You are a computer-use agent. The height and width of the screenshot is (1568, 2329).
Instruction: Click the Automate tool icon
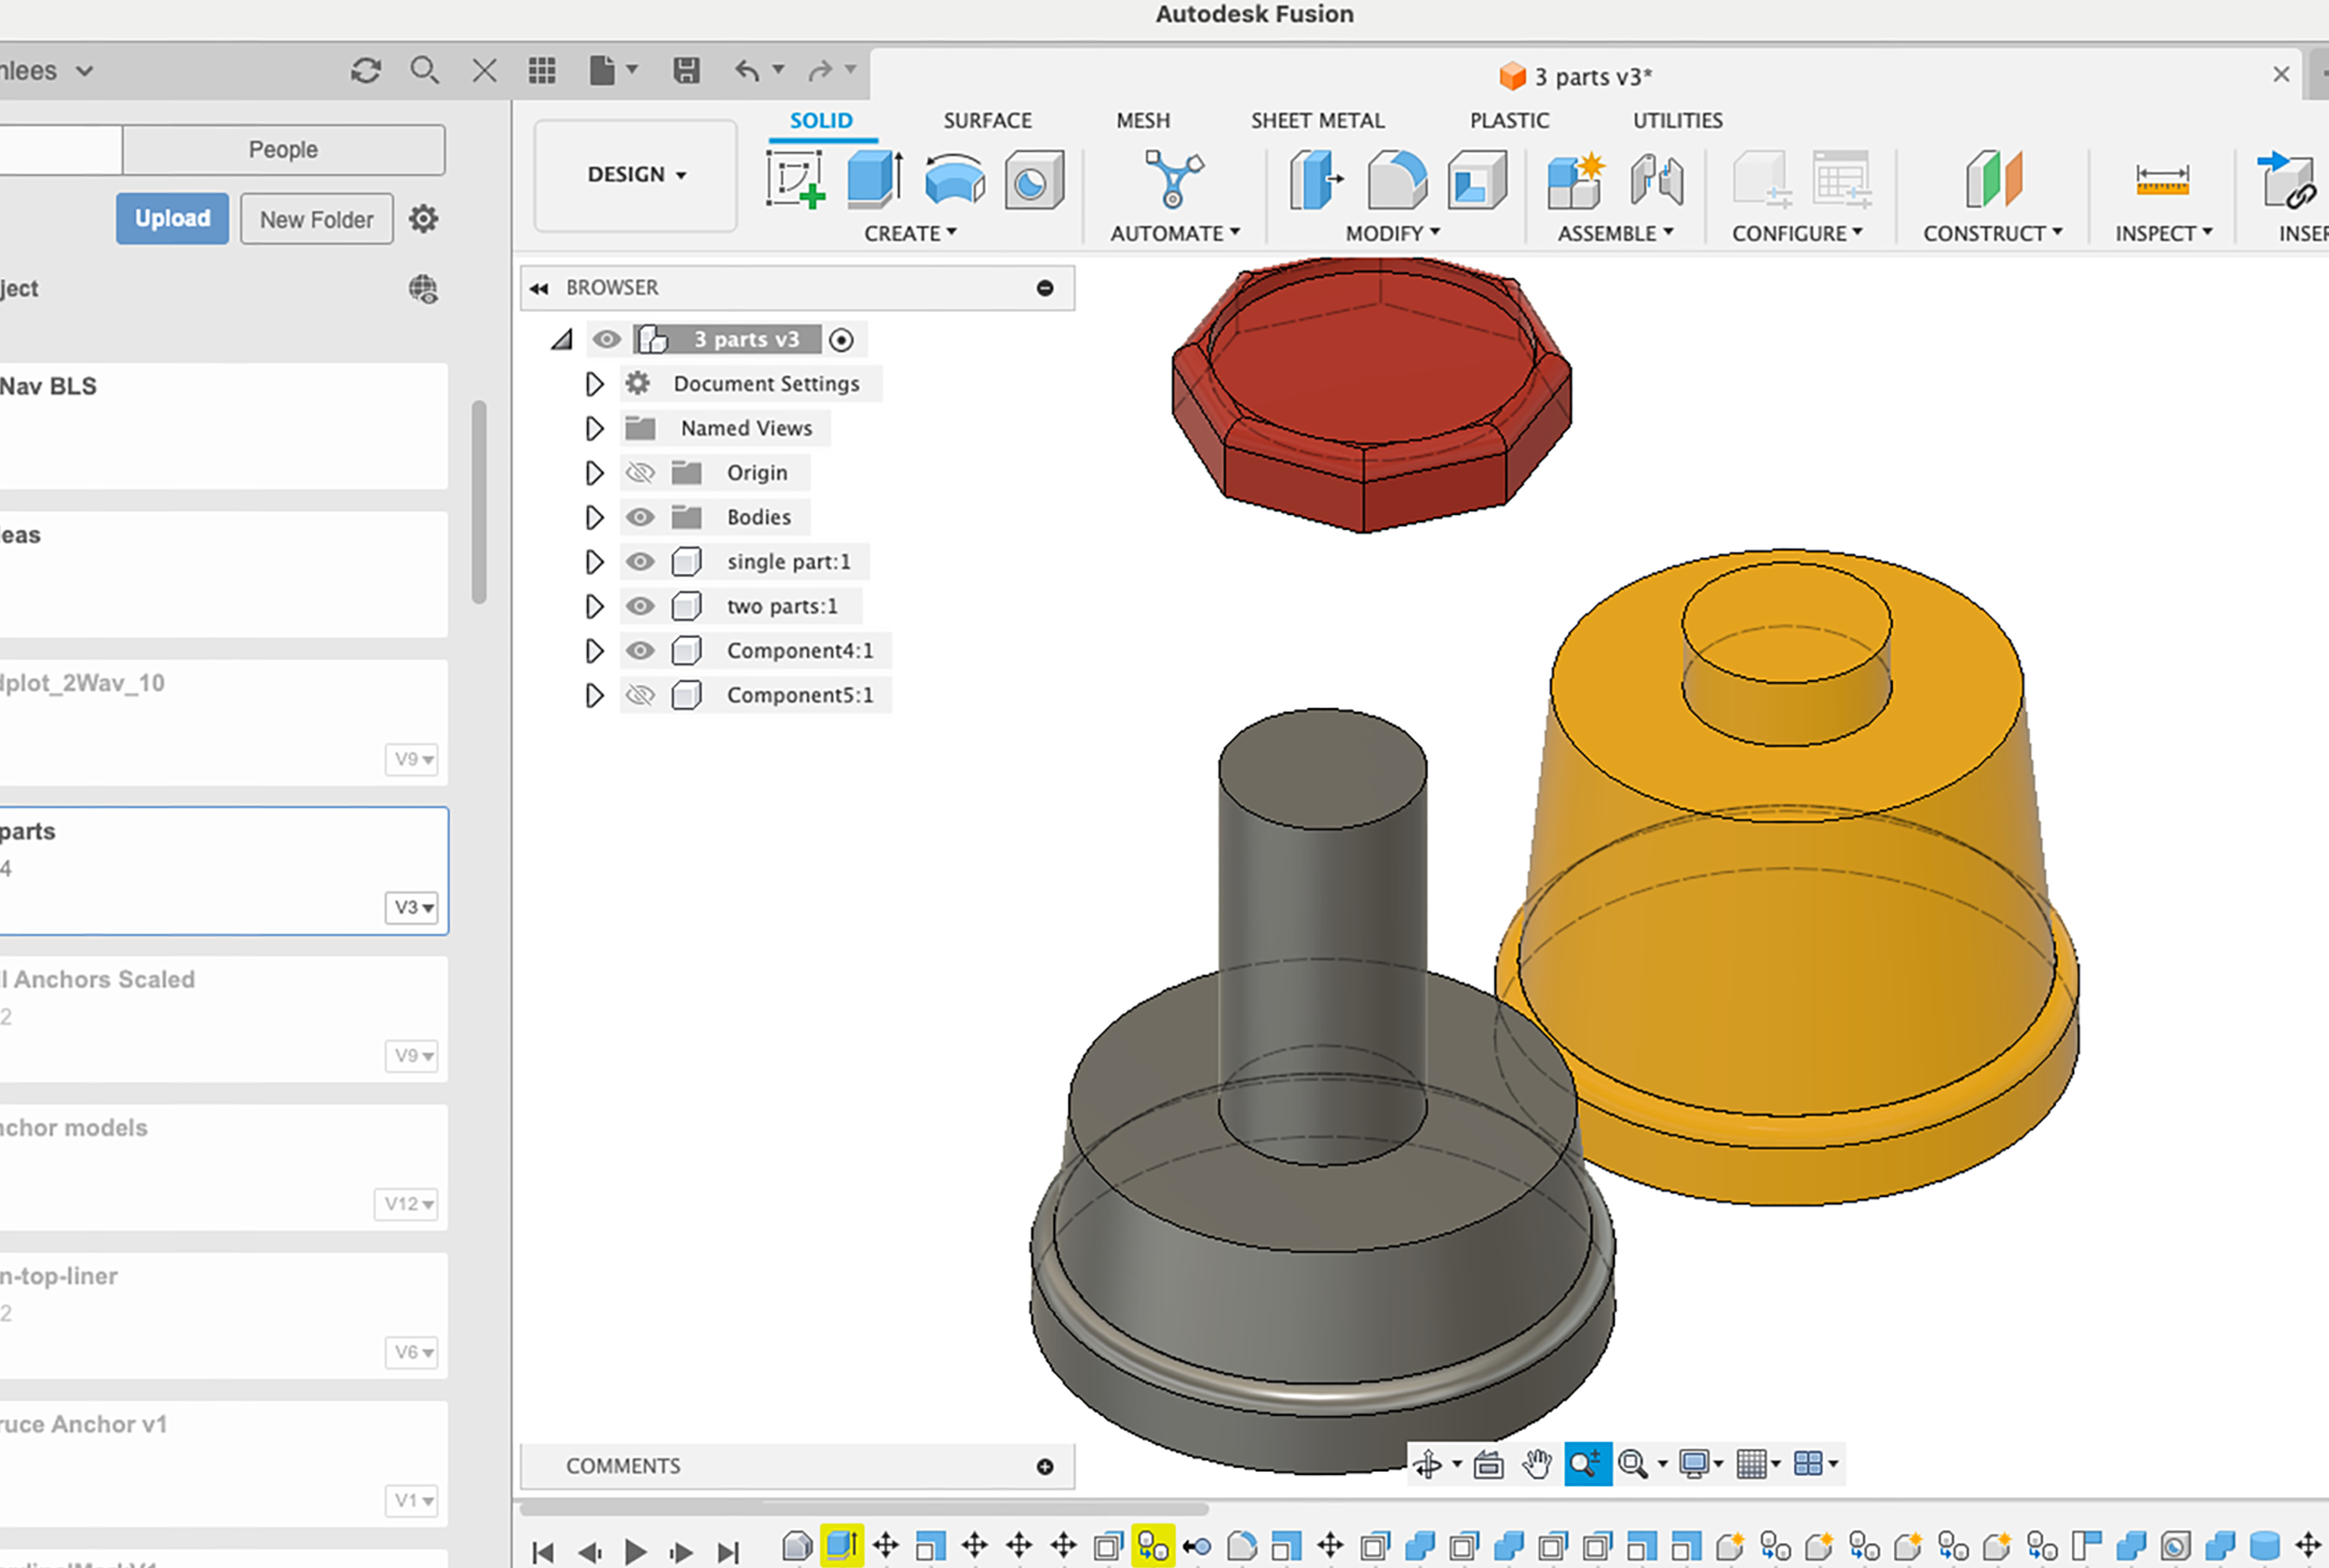[x=1173, y=179]
